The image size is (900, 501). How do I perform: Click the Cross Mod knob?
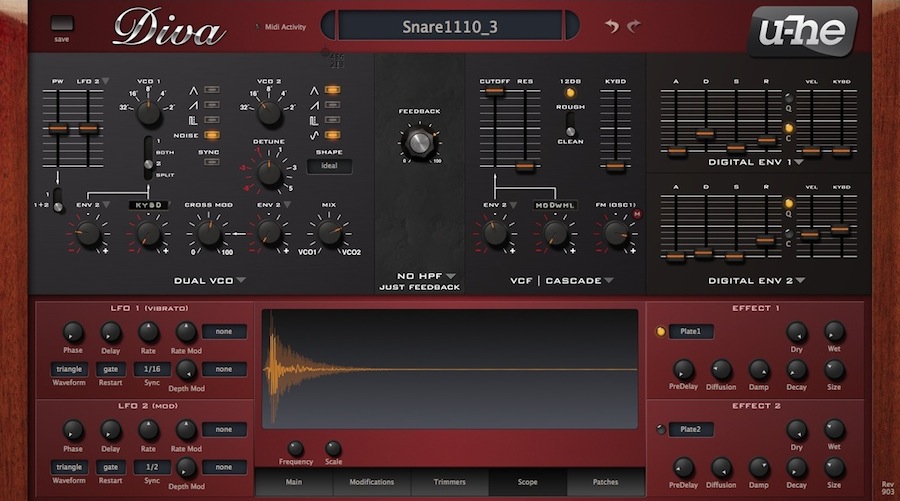coord(209,232)
